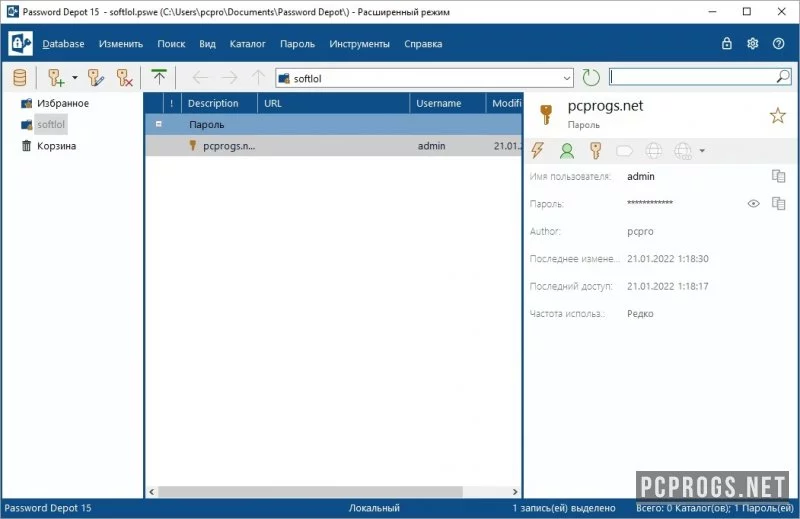This screenshot has height=519, width=800.
Task: Go forward with the right arrow
Action: point(230,78)
